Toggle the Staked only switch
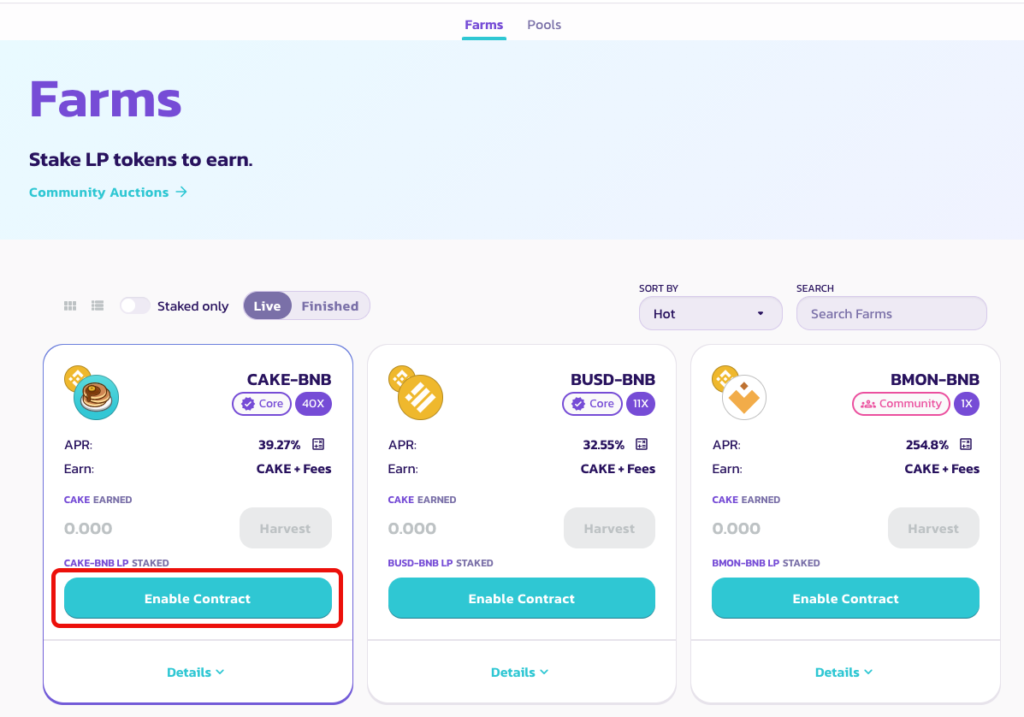 coord(135,306)
